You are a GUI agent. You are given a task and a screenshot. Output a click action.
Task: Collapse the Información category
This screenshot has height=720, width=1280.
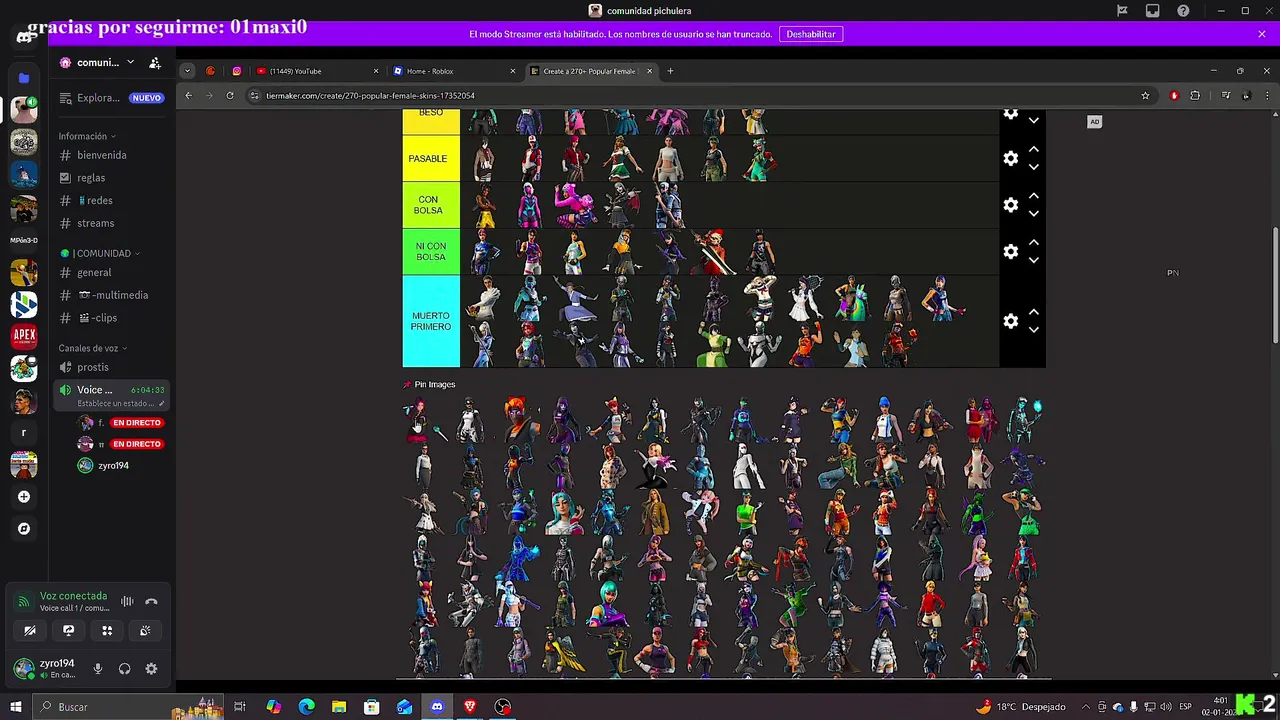86,136
